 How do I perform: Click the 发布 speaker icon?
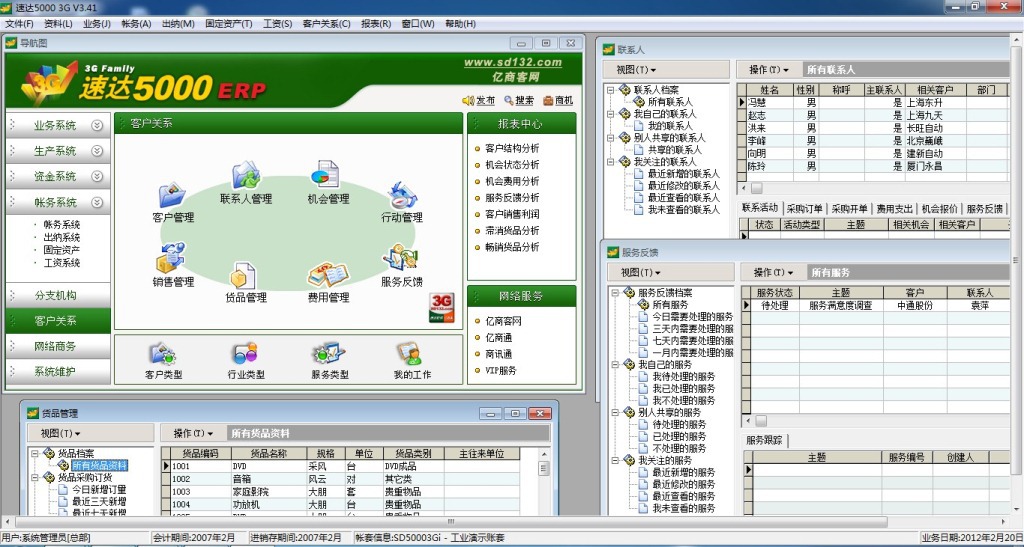468,101
